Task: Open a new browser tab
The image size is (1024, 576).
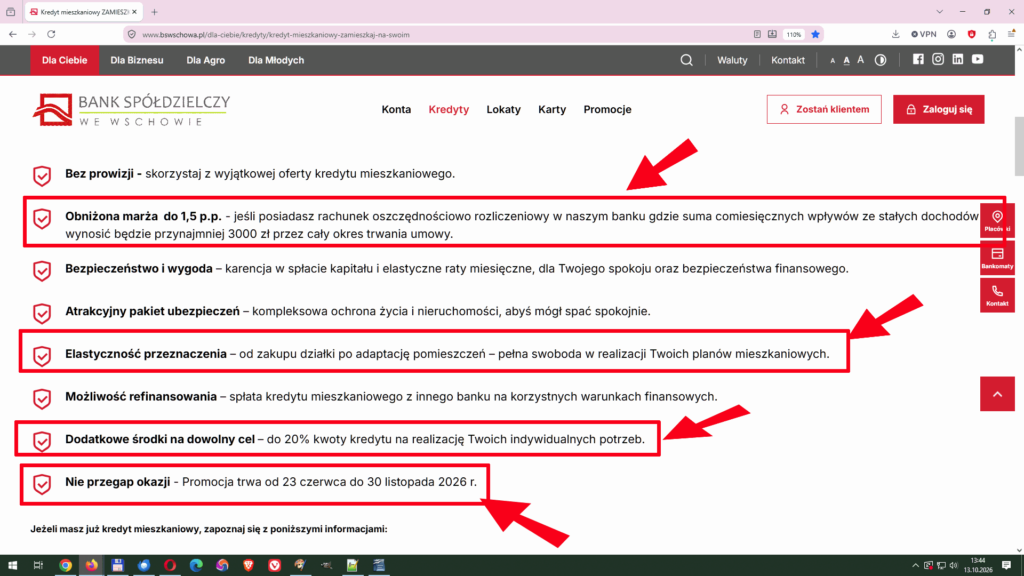Action: click(x=155, y=12)
